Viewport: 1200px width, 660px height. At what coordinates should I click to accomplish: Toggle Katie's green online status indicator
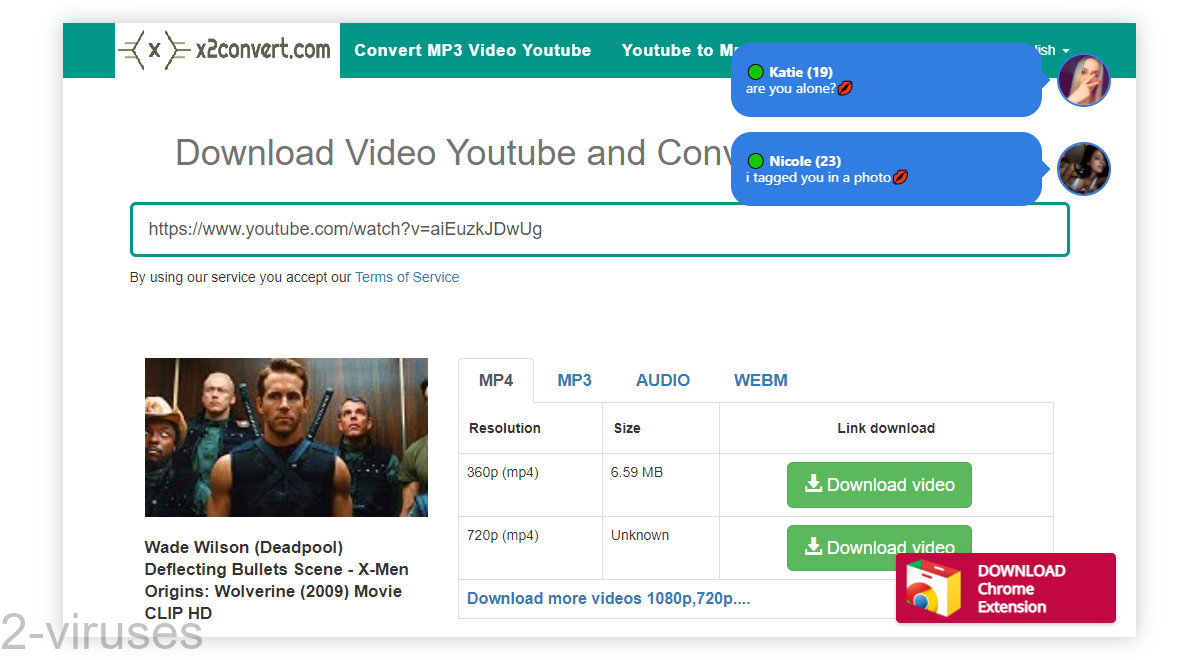pos(754,71)
